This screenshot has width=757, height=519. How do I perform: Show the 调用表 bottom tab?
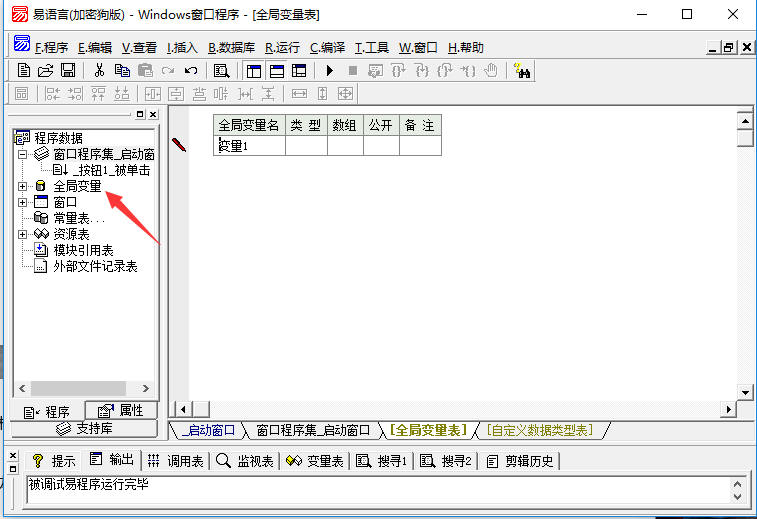click(x=175, y=461)
